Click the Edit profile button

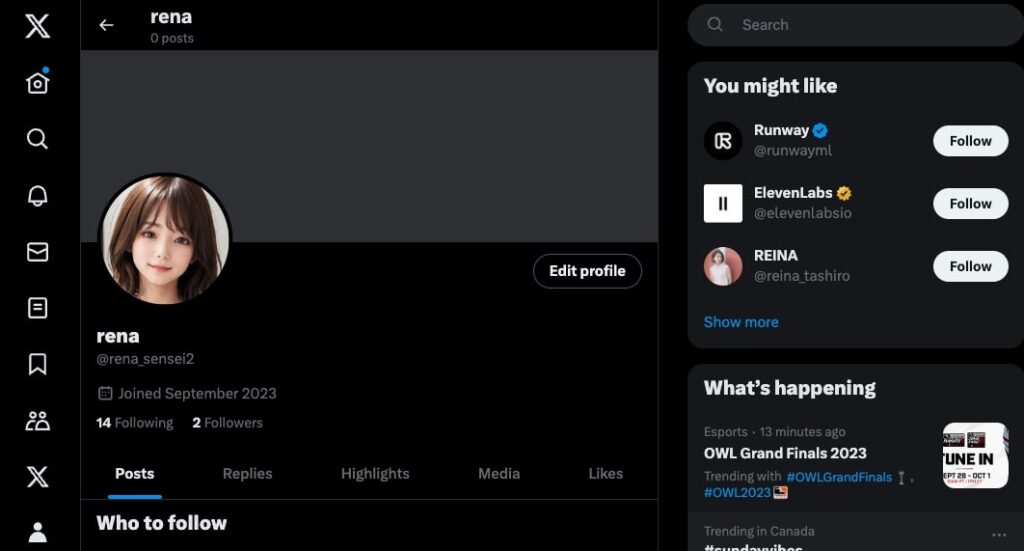tap(587, 271)
